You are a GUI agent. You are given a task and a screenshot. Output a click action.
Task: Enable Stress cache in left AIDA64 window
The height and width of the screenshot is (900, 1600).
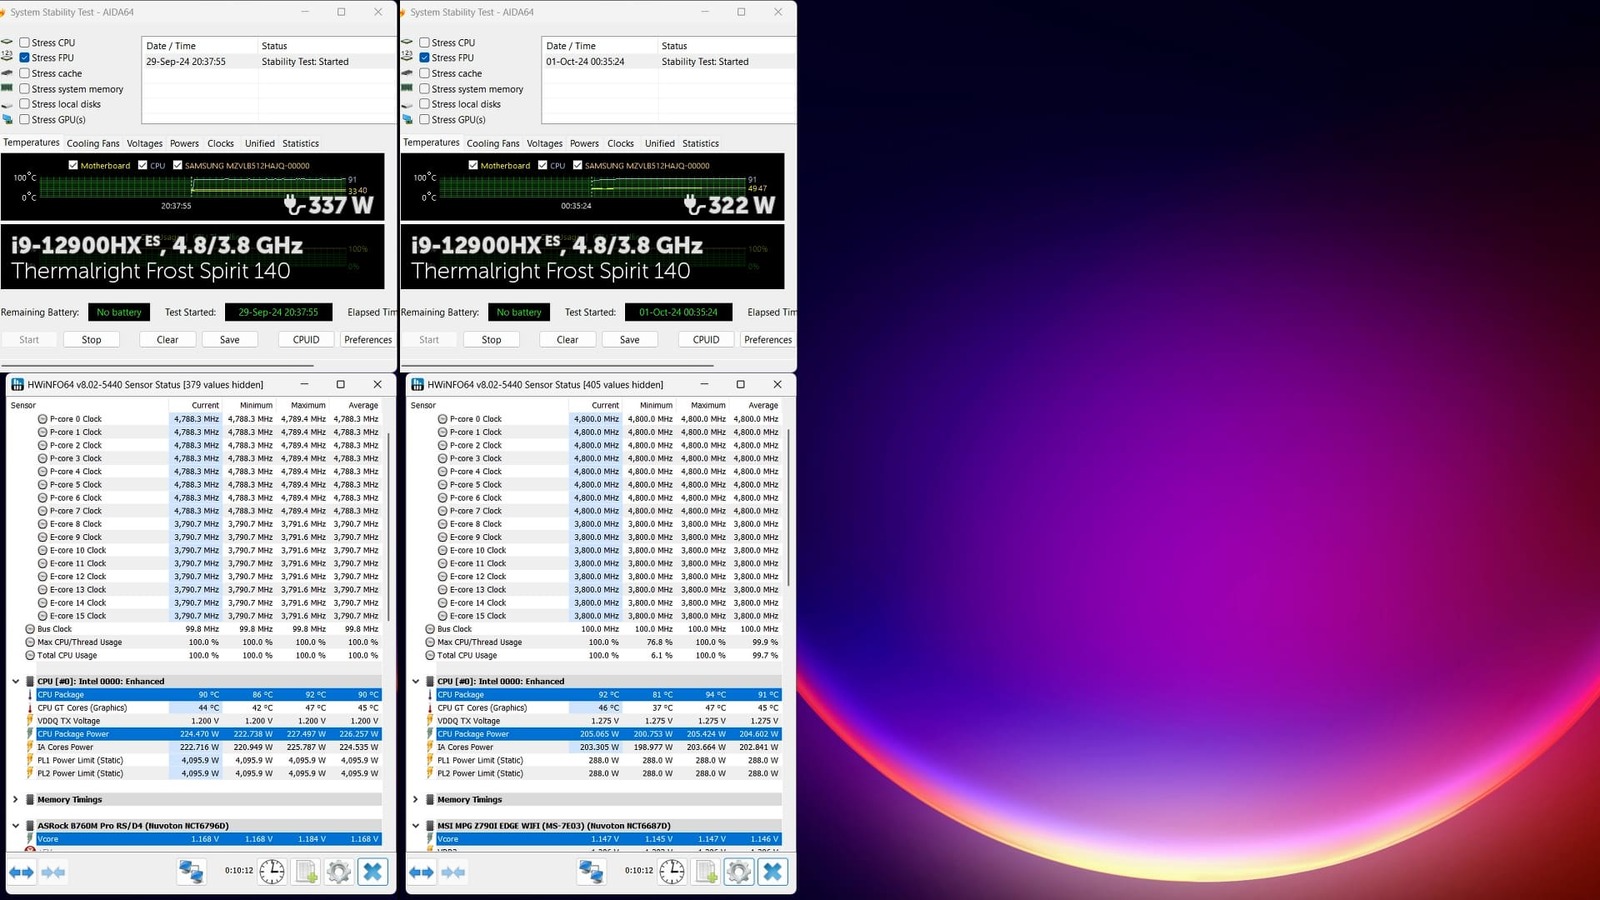click(24, 73)
